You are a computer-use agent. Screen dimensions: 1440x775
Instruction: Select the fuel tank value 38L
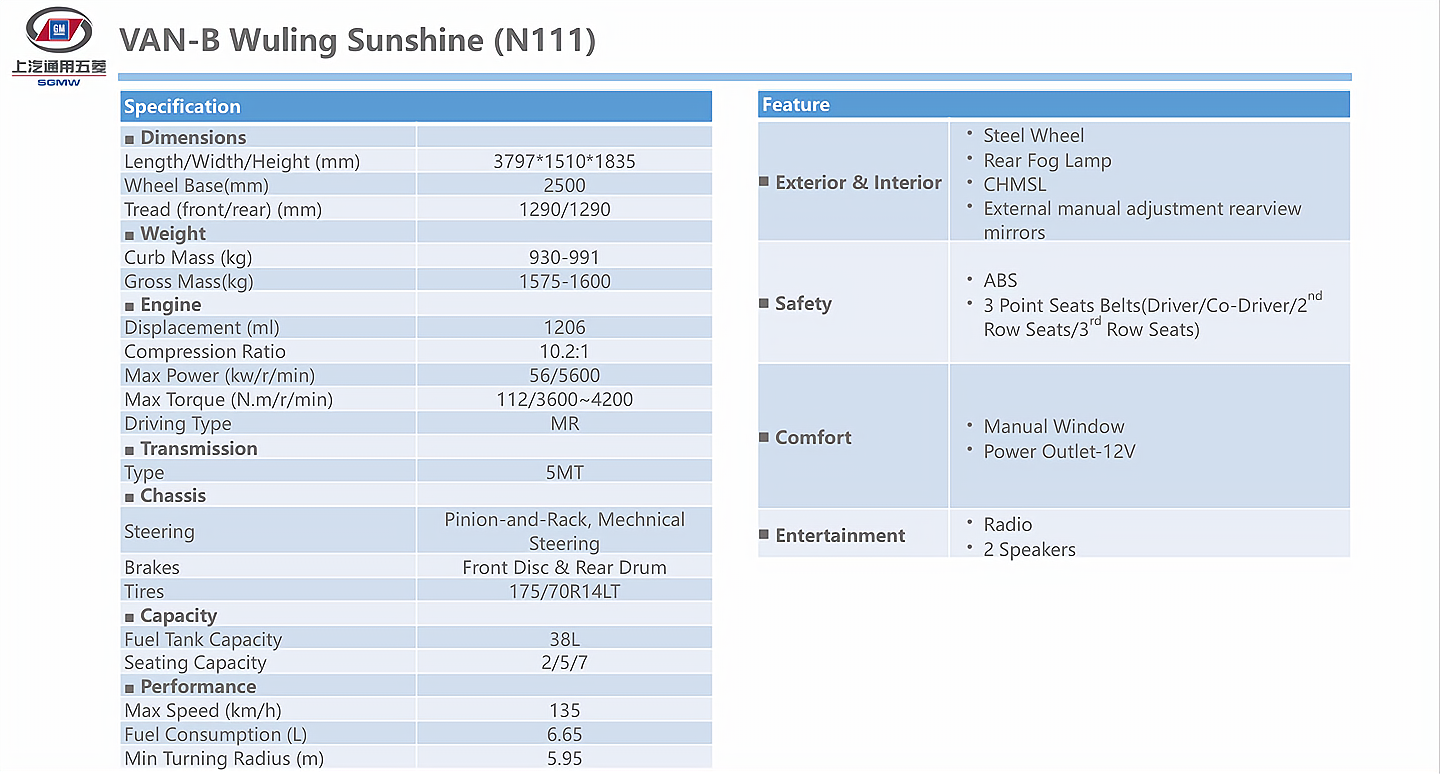click(565, 639)
